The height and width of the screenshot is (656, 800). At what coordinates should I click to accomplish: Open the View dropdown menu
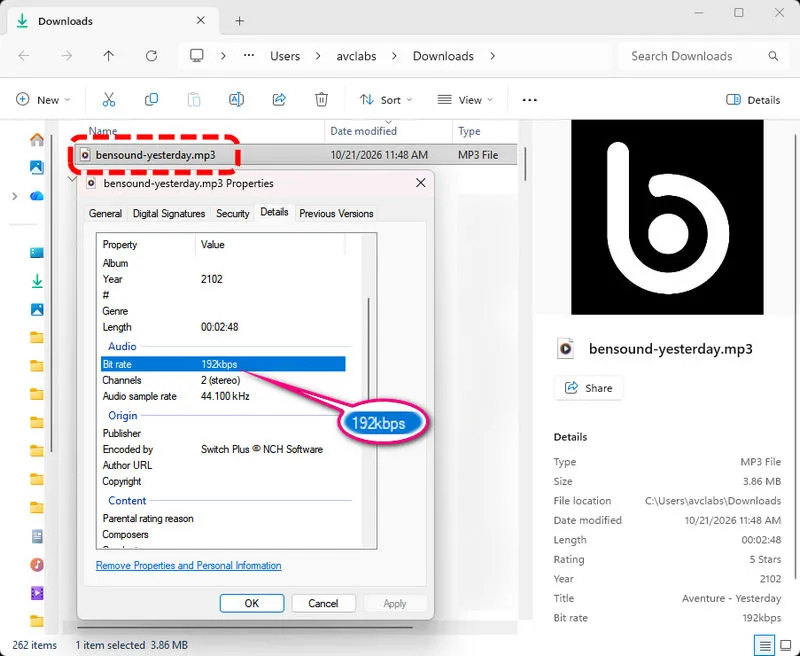tap(465, 100)
